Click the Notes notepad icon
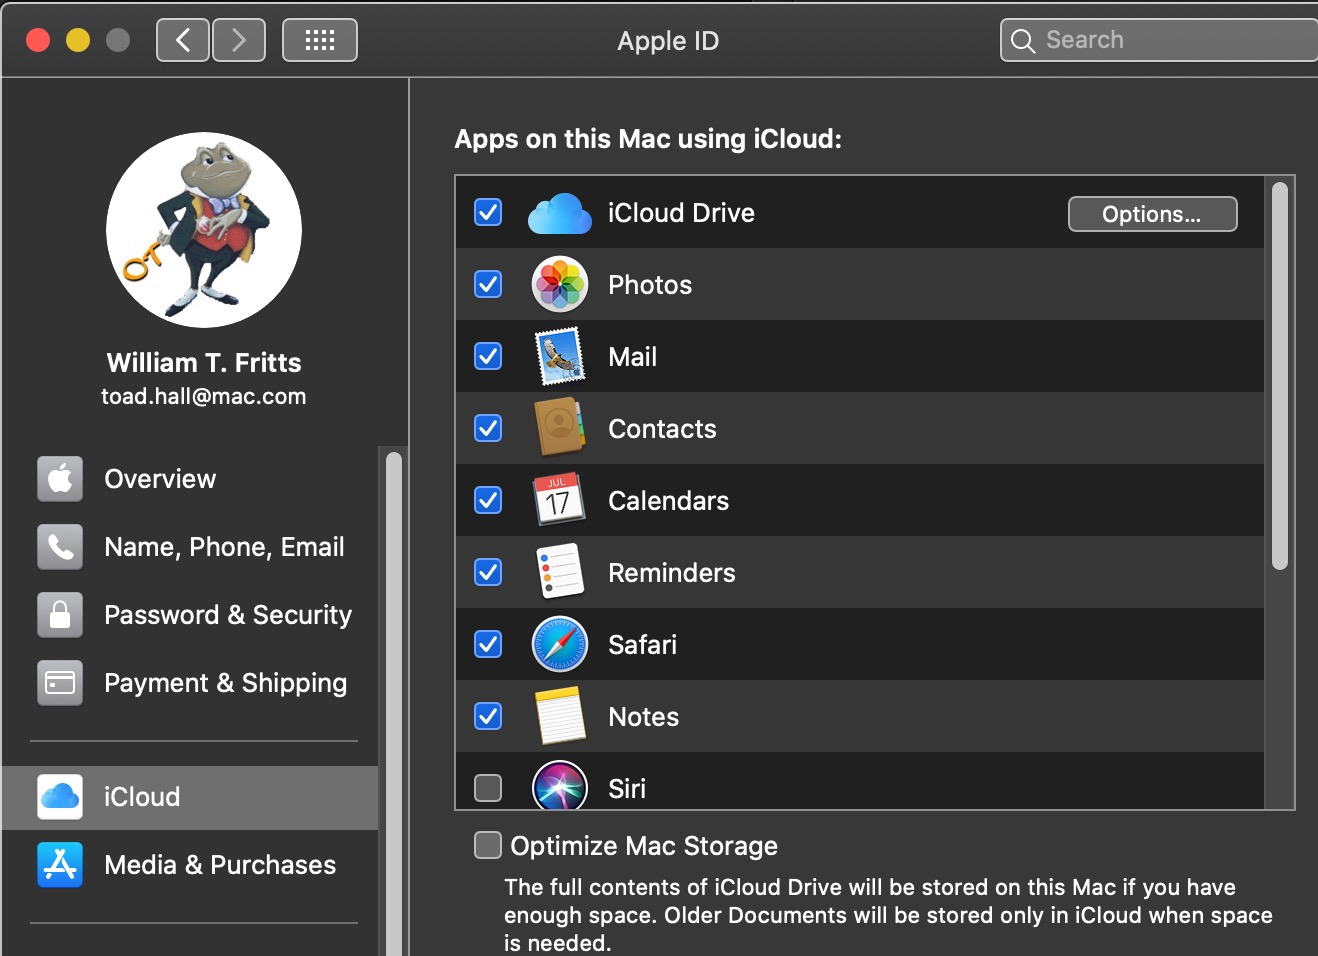1318x956 pixels. pos(560,716)
